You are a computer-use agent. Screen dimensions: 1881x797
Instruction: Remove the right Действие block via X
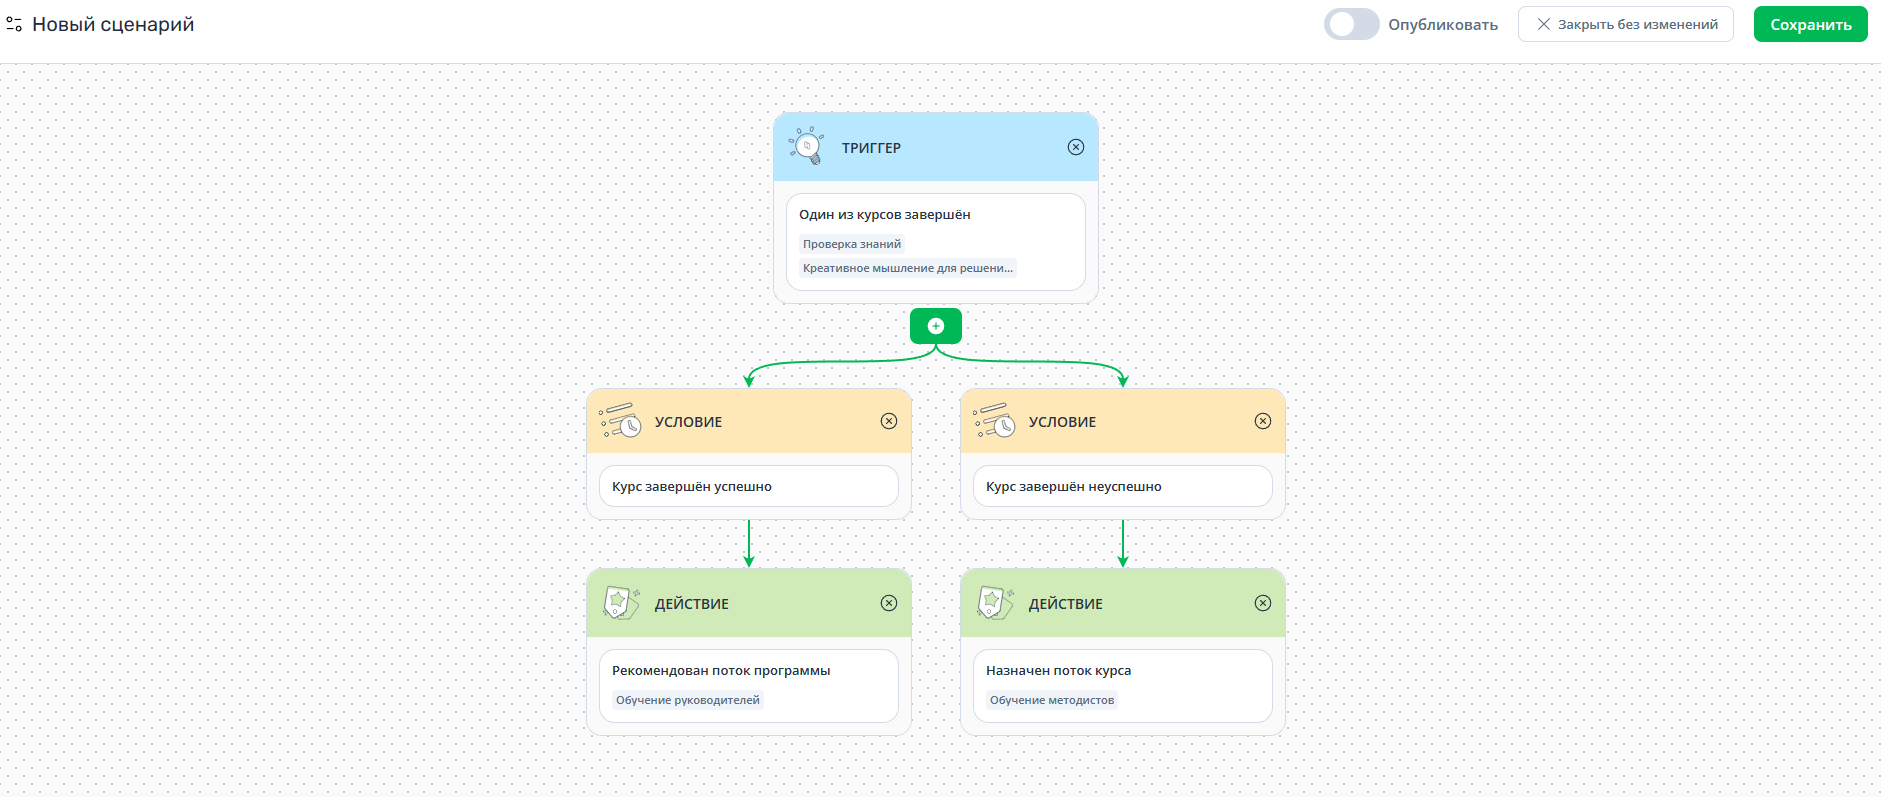[1263, 603]
